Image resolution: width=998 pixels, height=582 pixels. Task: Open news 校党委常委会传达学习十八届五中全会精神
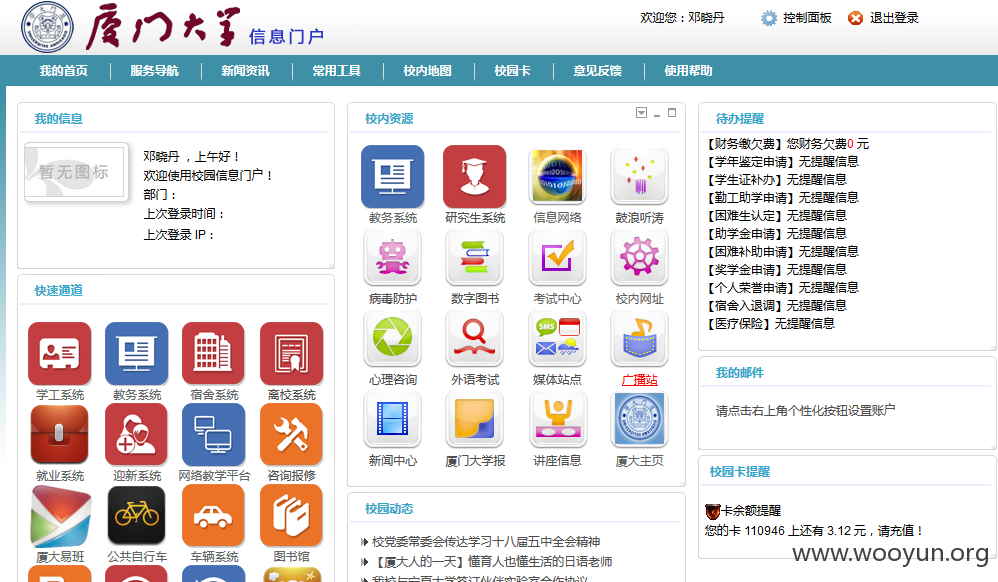pos(486,542)
